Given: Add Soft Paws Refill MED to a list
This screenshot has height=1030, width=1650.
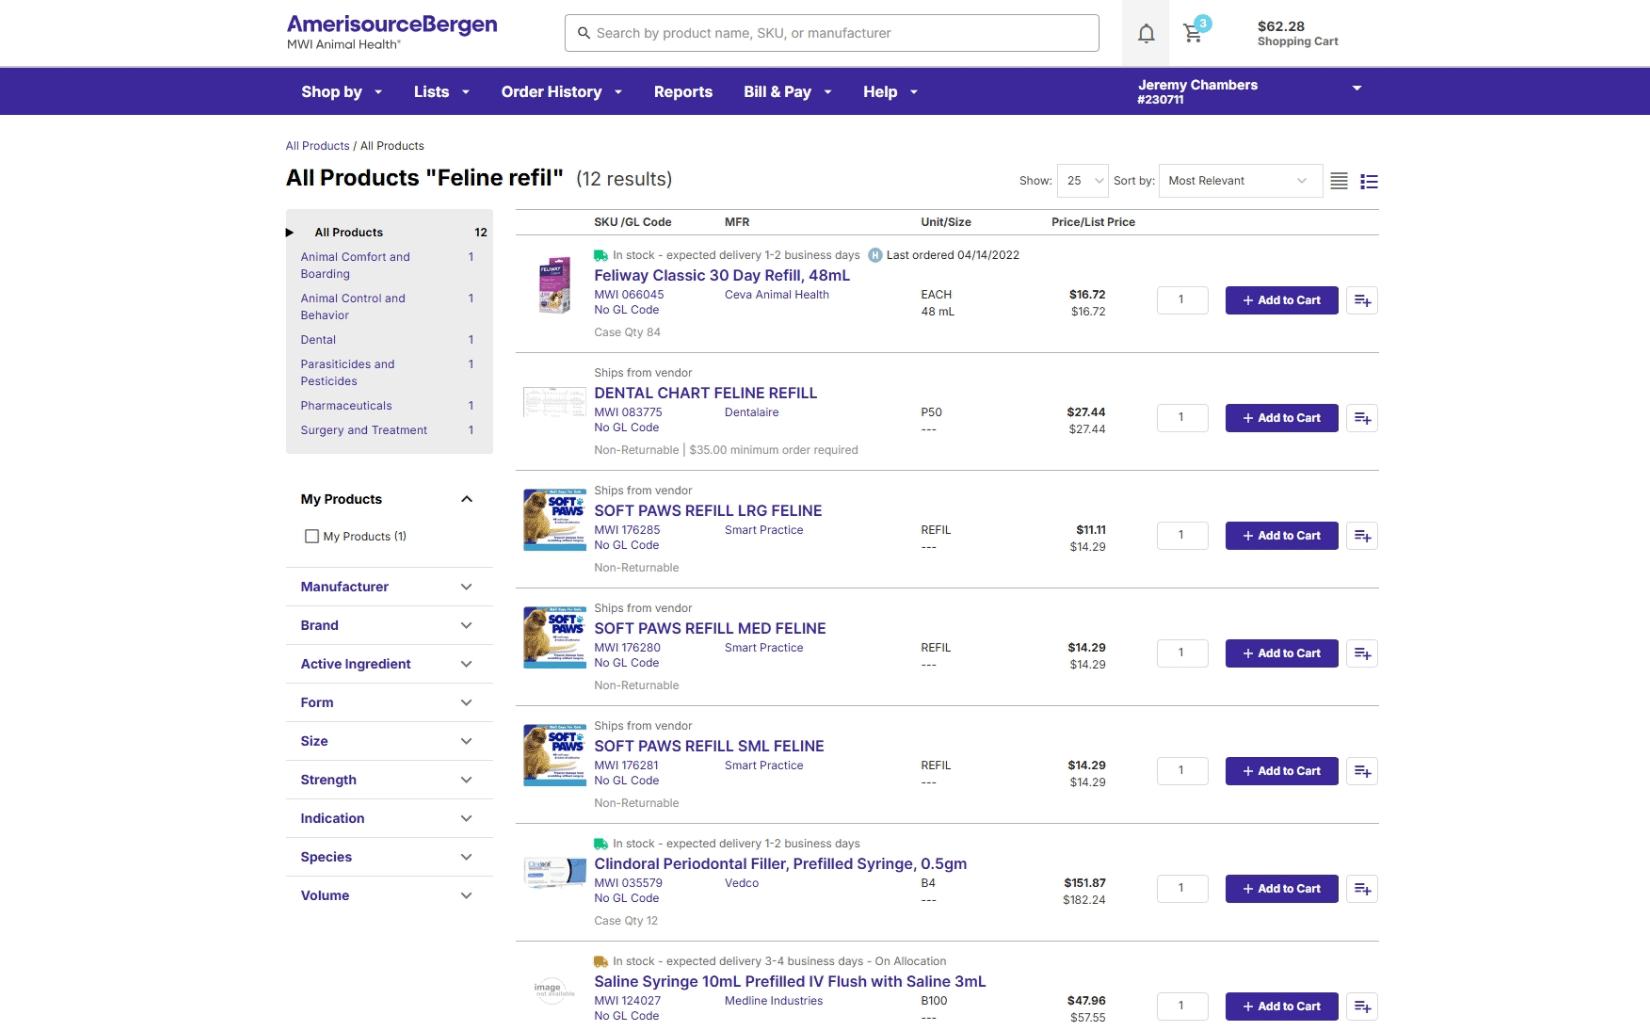Looking at the screenshot, I should click(1362, 654).
